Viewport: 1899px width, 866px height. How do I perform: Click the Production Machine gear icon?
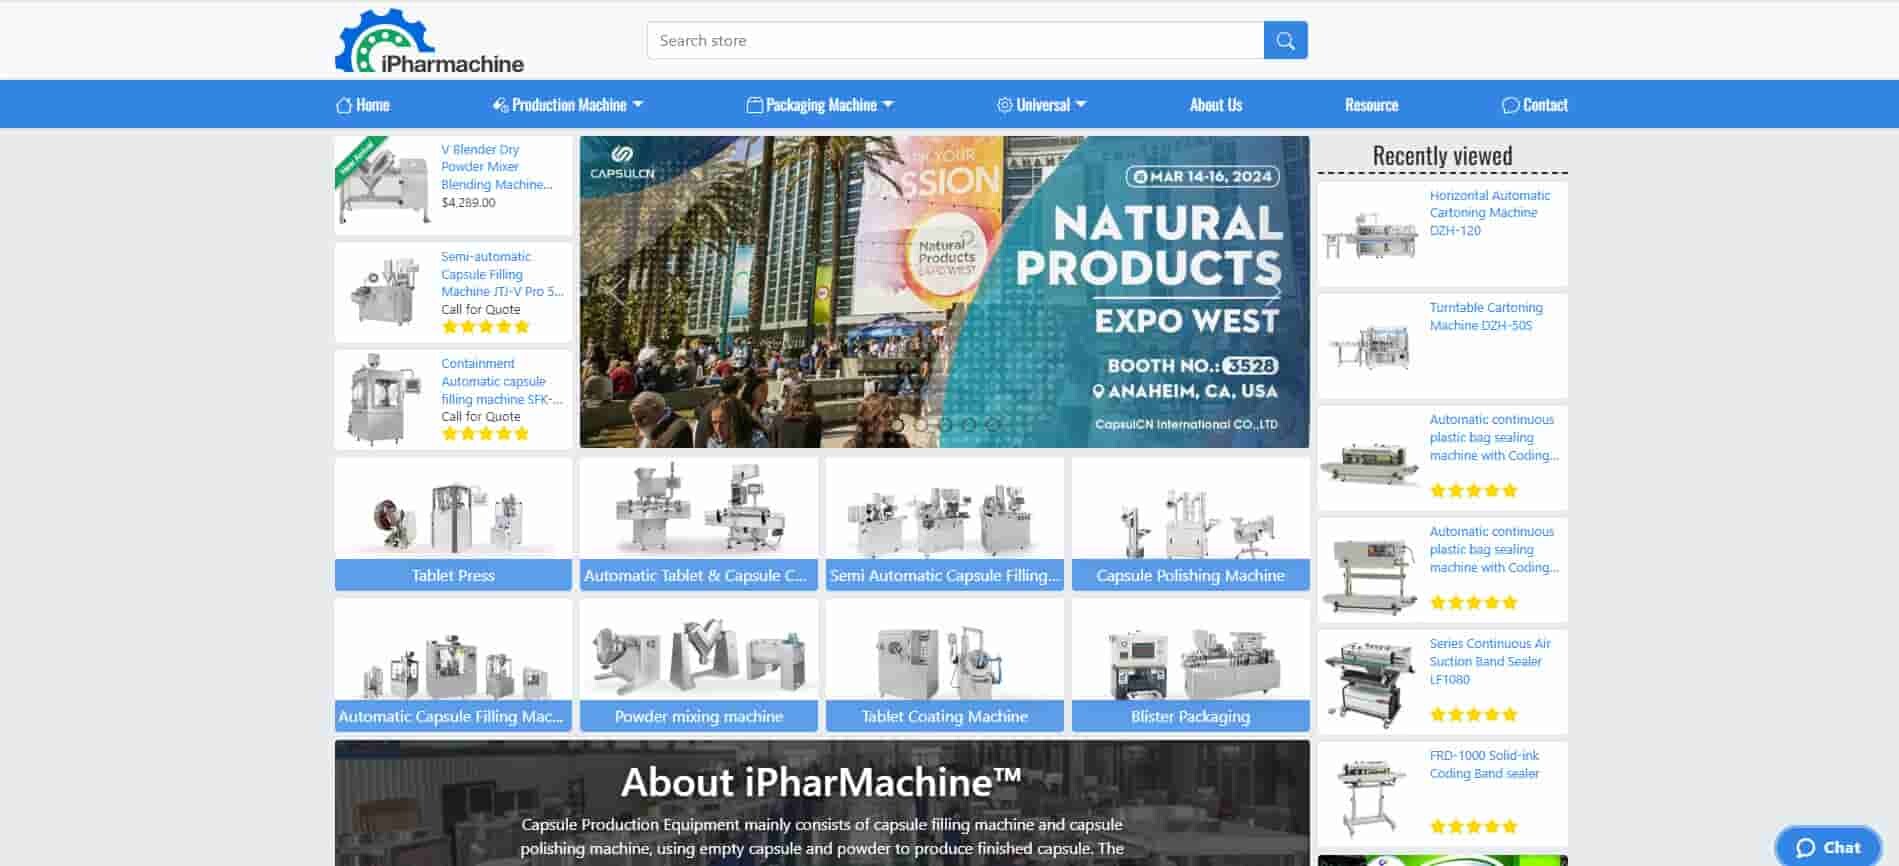point(500,105)
